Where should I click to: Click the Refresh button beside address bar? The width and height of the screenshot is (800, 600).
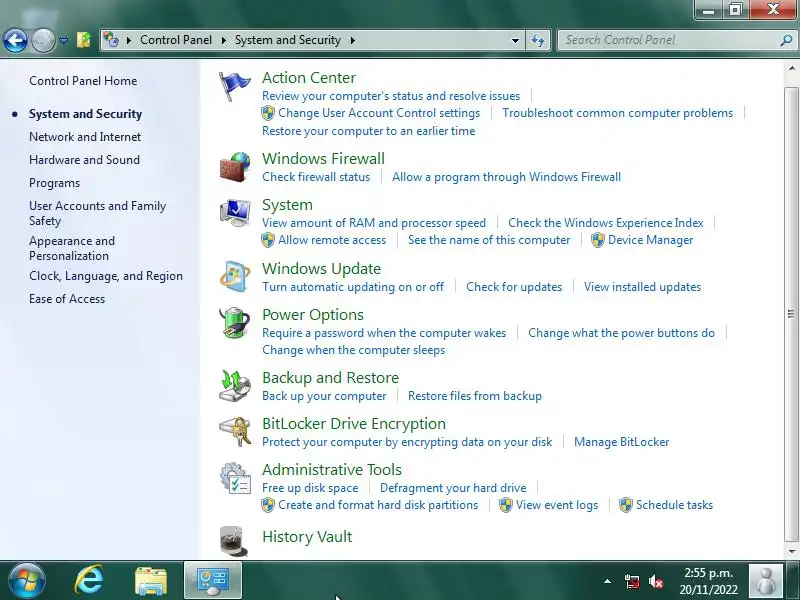tap(538, 40)
